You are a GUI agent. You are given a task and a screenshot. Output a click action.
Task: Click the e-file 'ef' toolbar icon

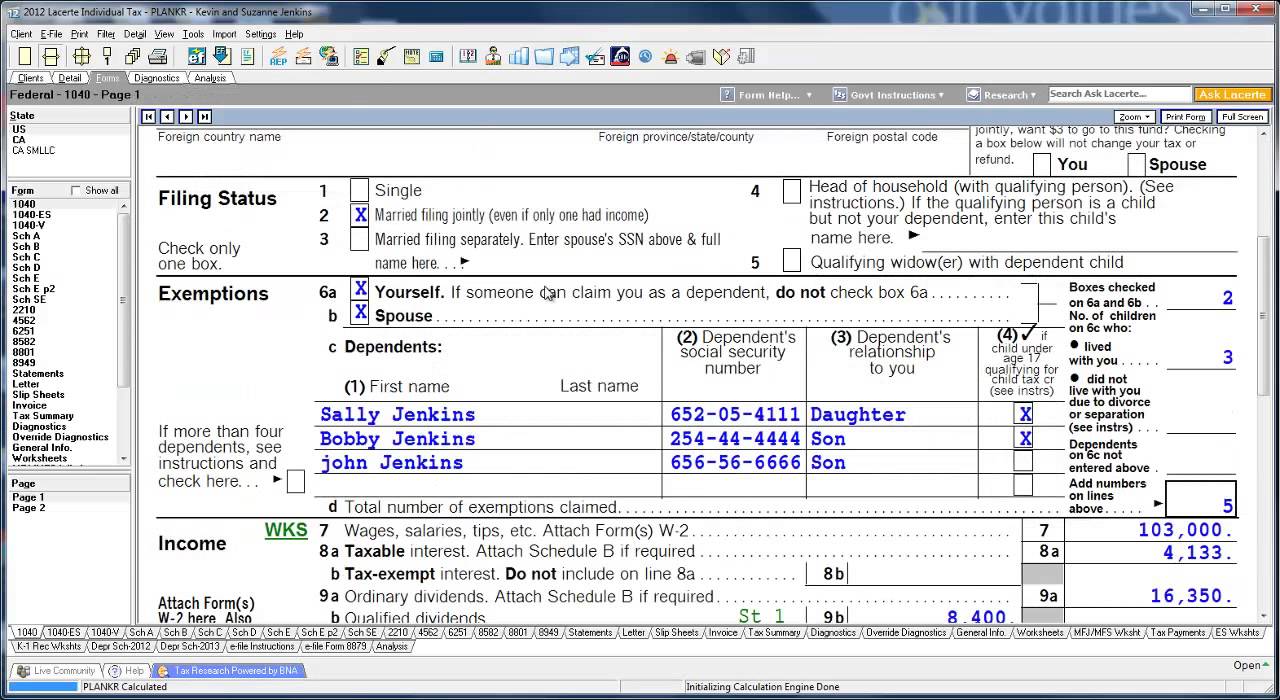click(196, 56)
